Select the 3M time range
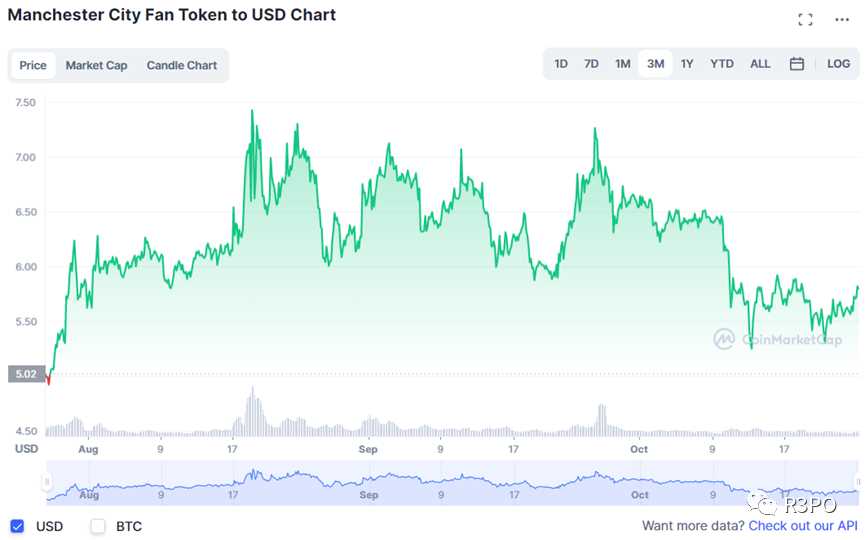This screenshot has height=540, width=865. (x=655, y=64)
